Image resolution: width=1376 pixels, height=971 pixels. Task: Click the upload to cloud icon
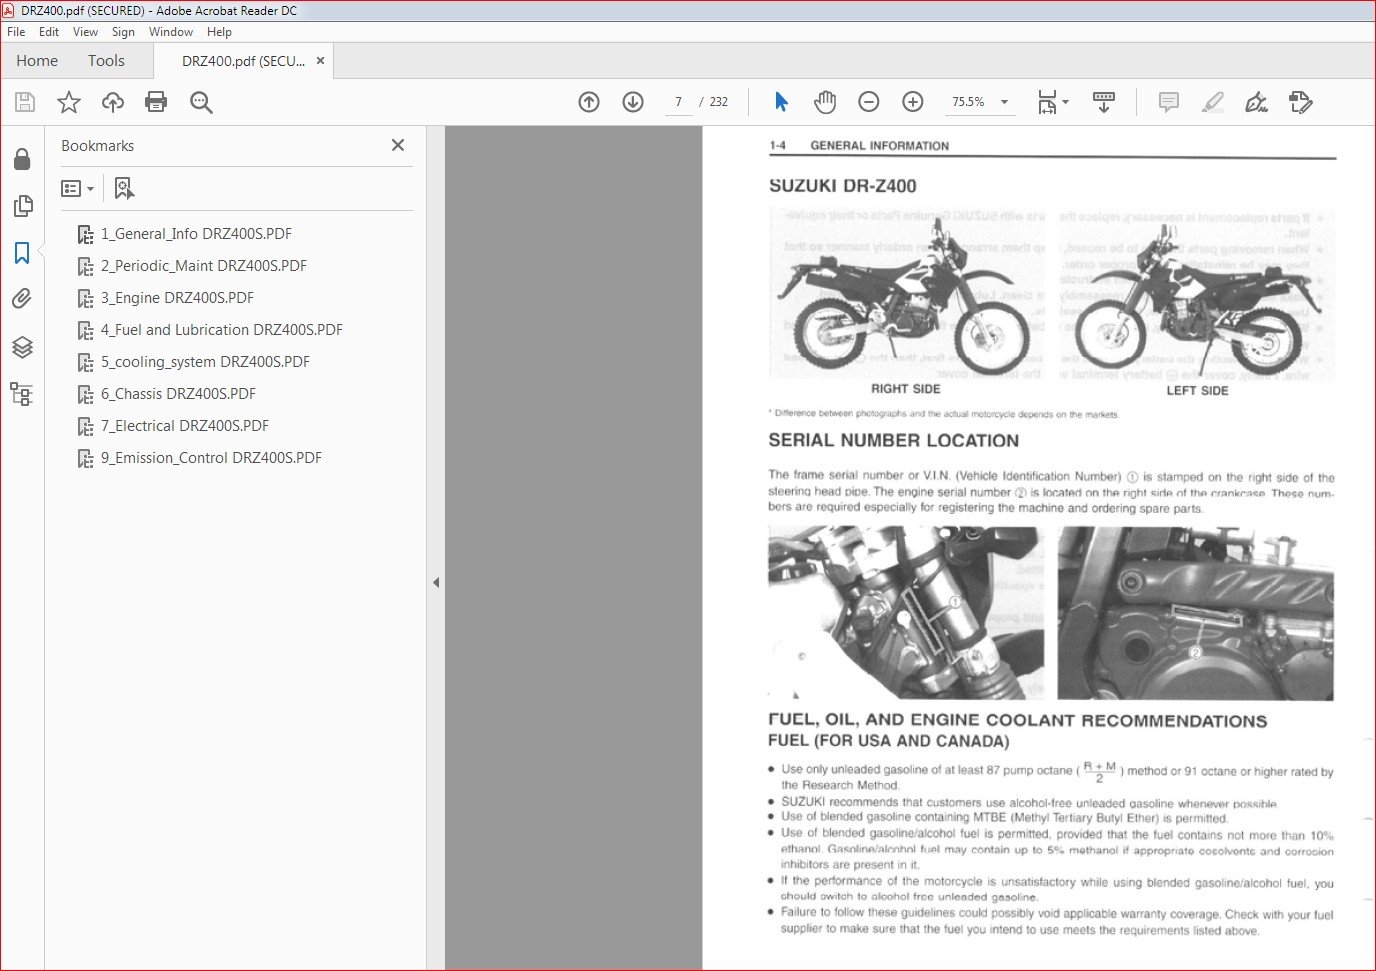(113, 102)
